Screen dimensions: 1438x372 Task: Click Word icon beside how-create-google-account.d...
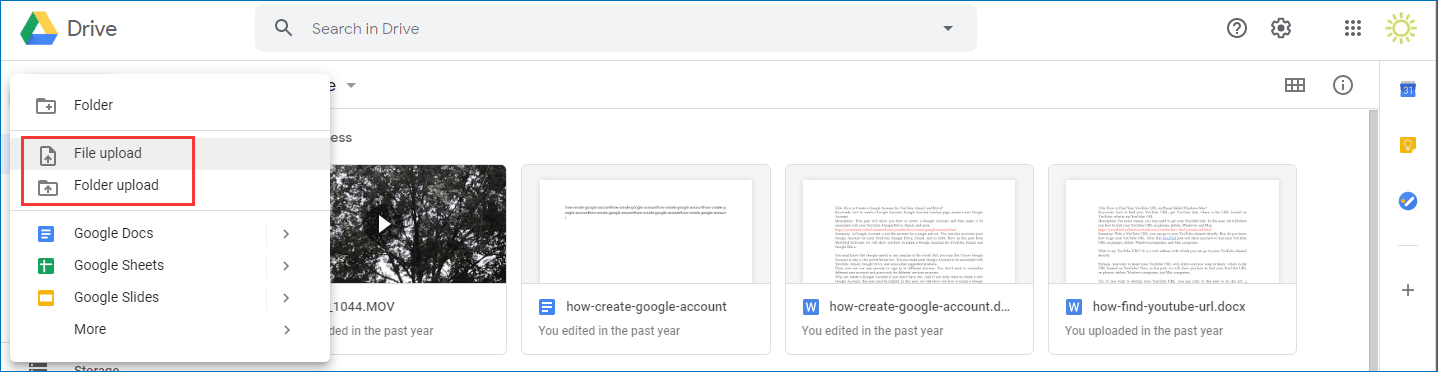click(810, 307)
